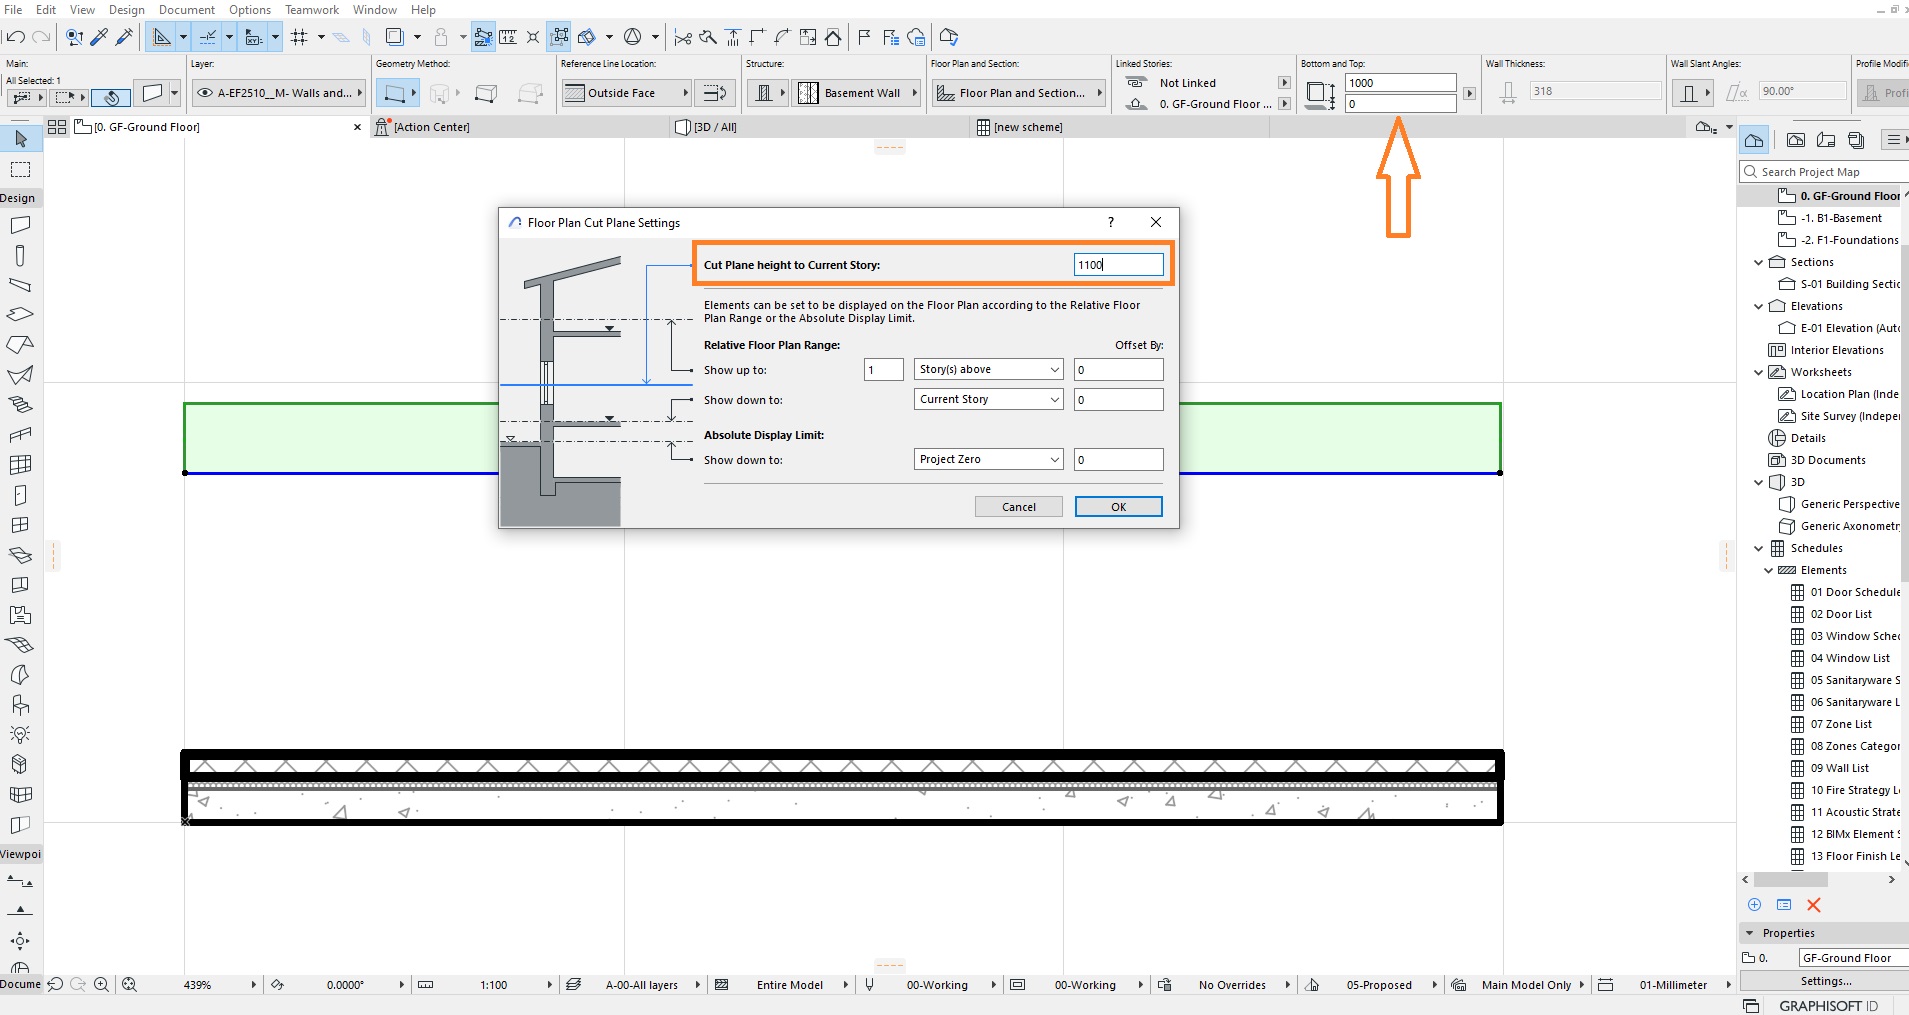This screenshot has height=1015, width=1909.
Task: Choose the rectangle wall geometry method
Action: coord(486,93)
